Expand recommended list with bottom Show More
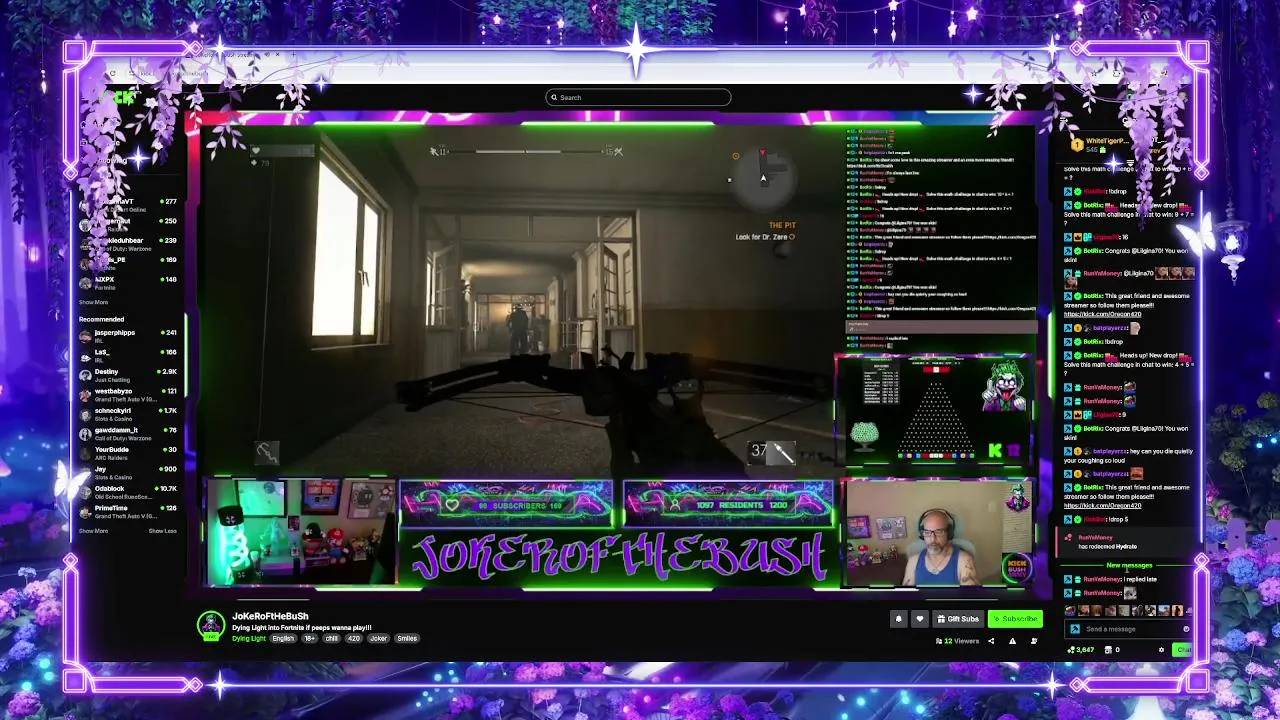Screen dimensions: 1280x720 [x=93, y=531]
